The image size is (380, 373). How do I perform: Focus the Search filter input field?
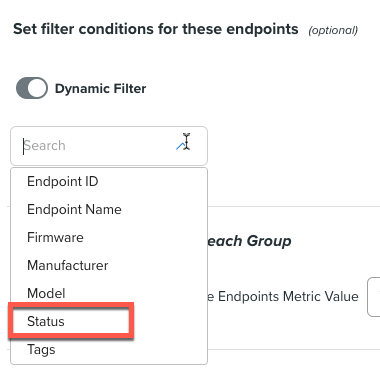tap(109, 146)
